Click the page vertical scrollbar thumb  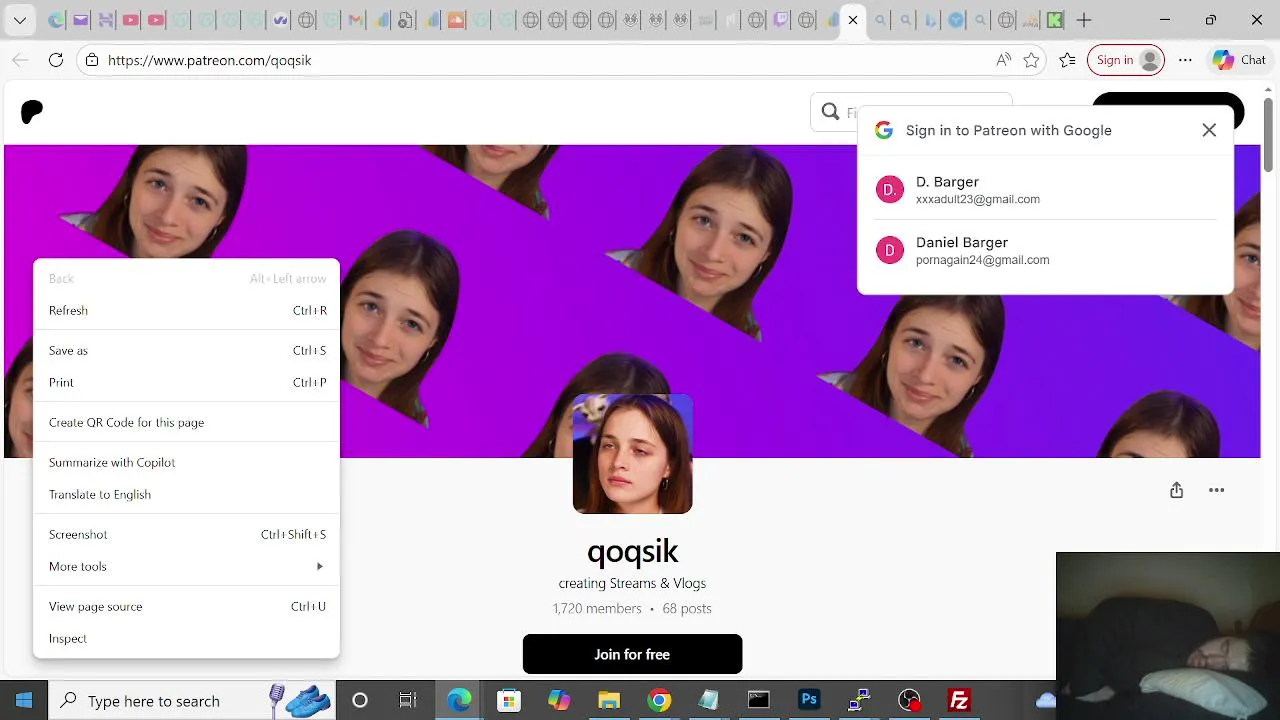coord(1269,134)
